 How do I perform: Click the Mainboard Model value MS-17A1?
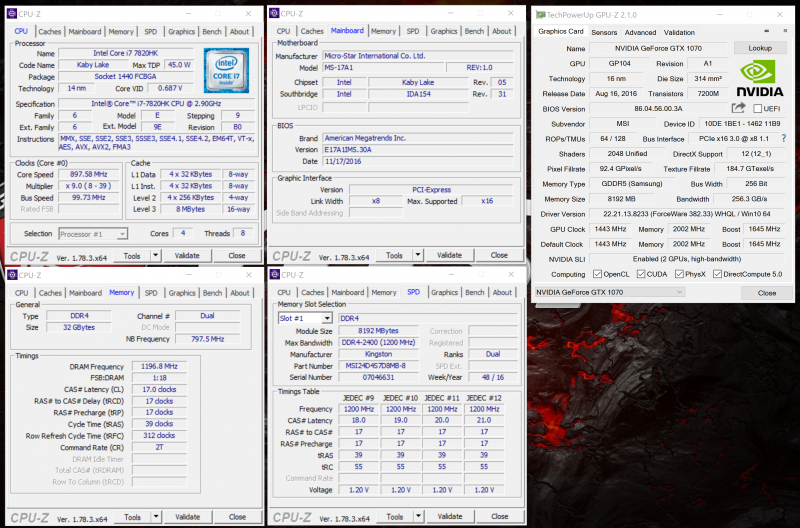[x=383, y=67]
